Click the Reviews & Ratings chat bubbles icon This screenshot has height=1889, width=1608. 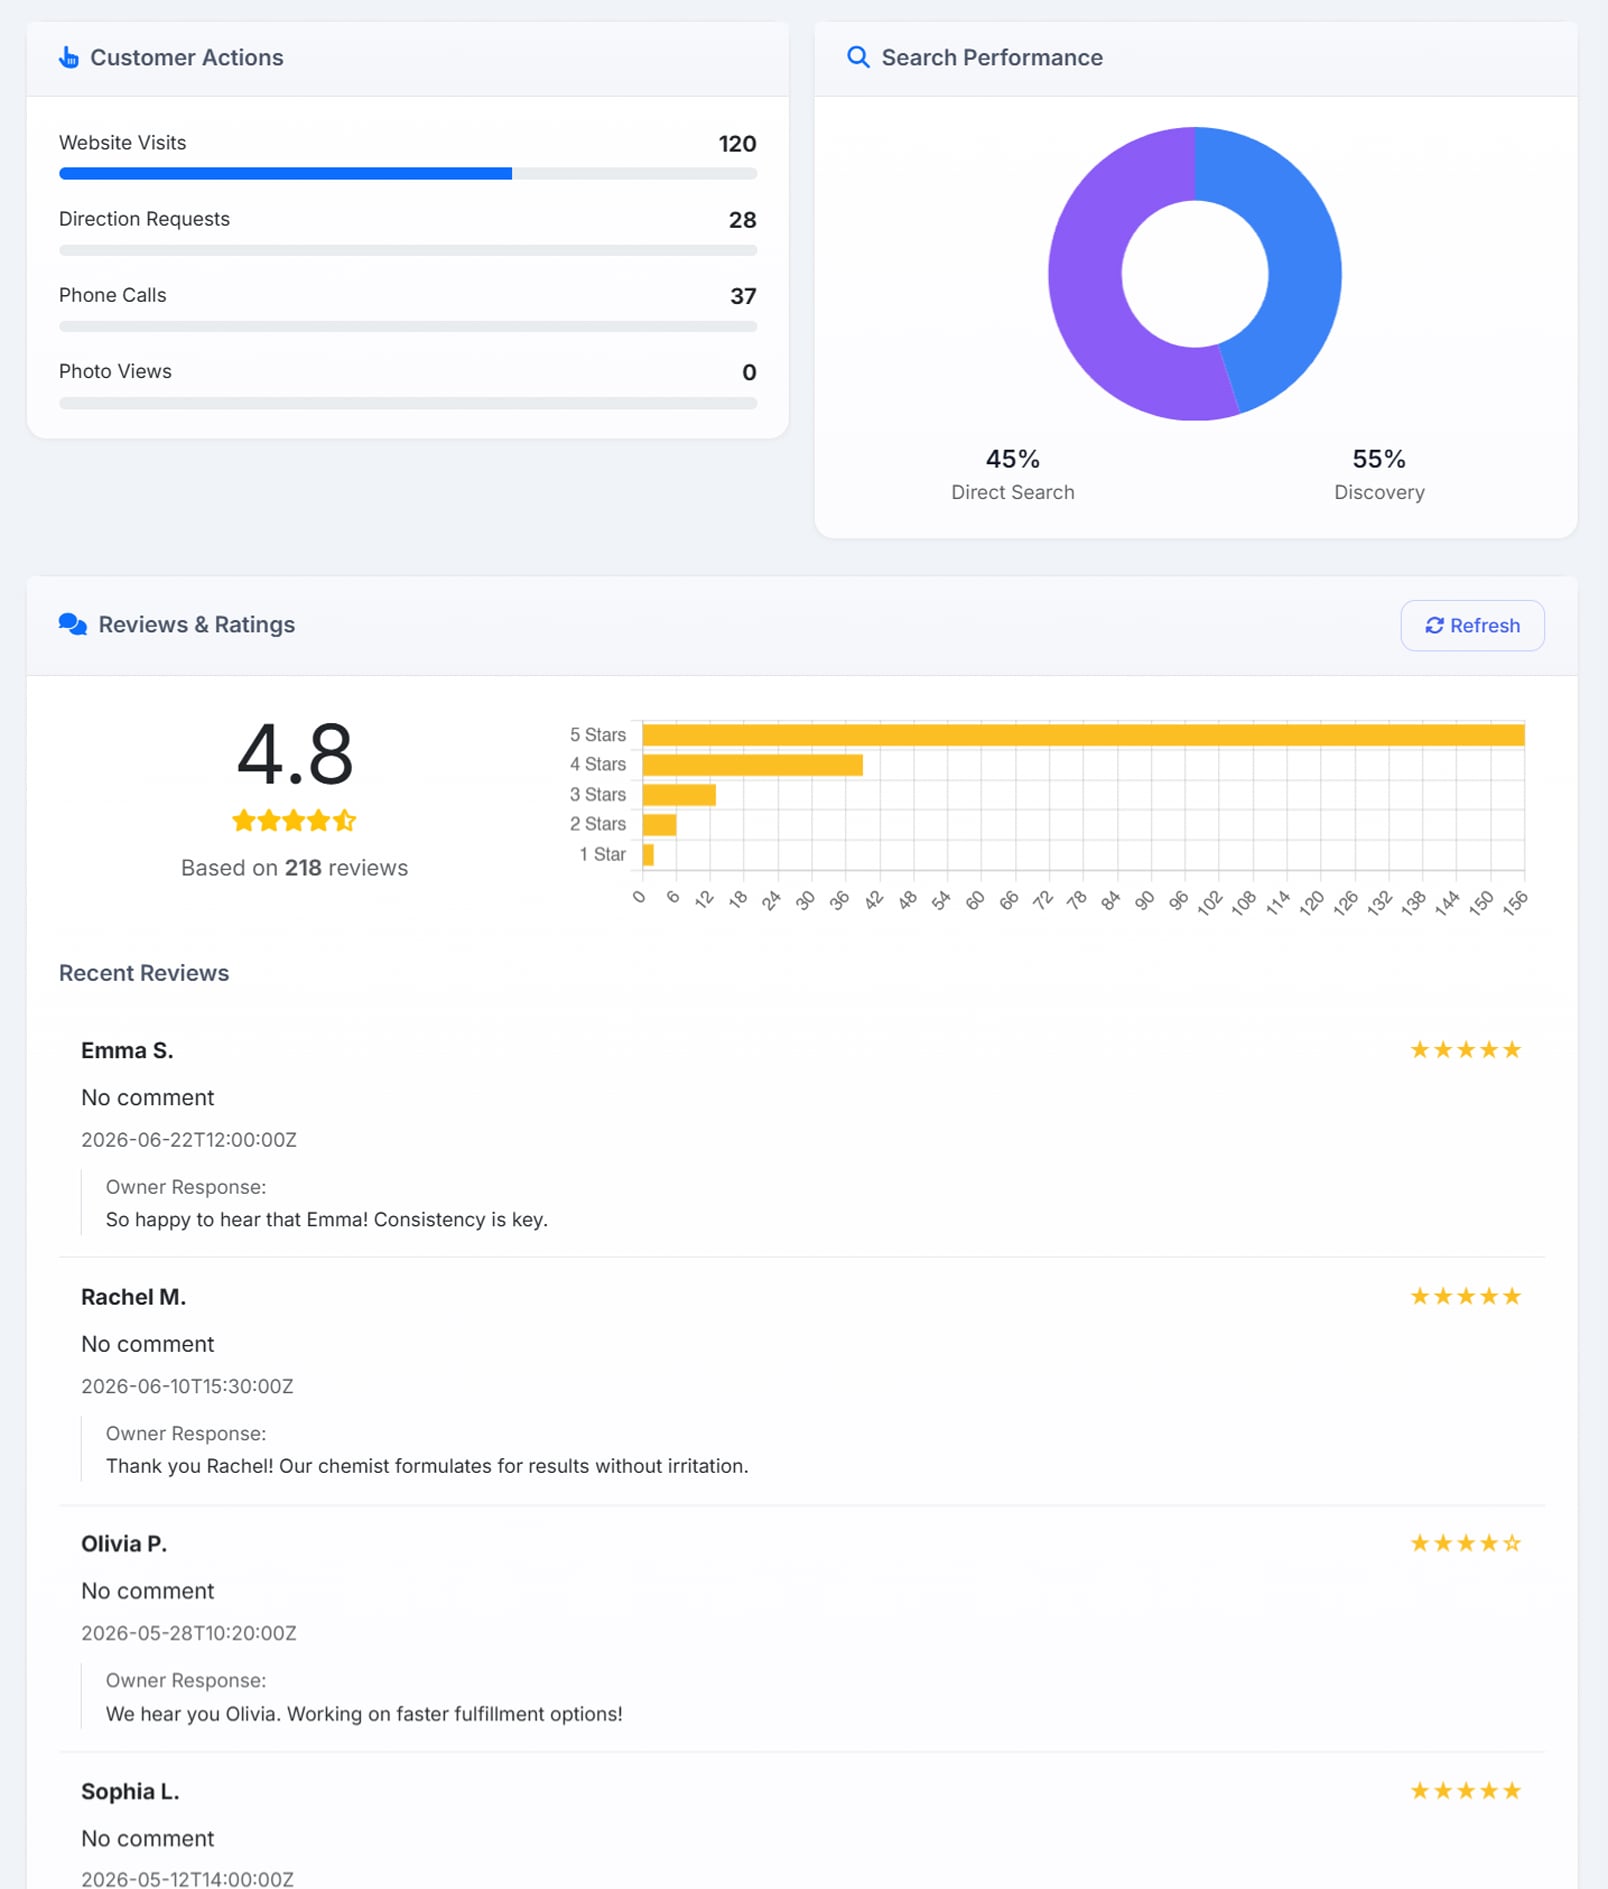click(73, 625)
